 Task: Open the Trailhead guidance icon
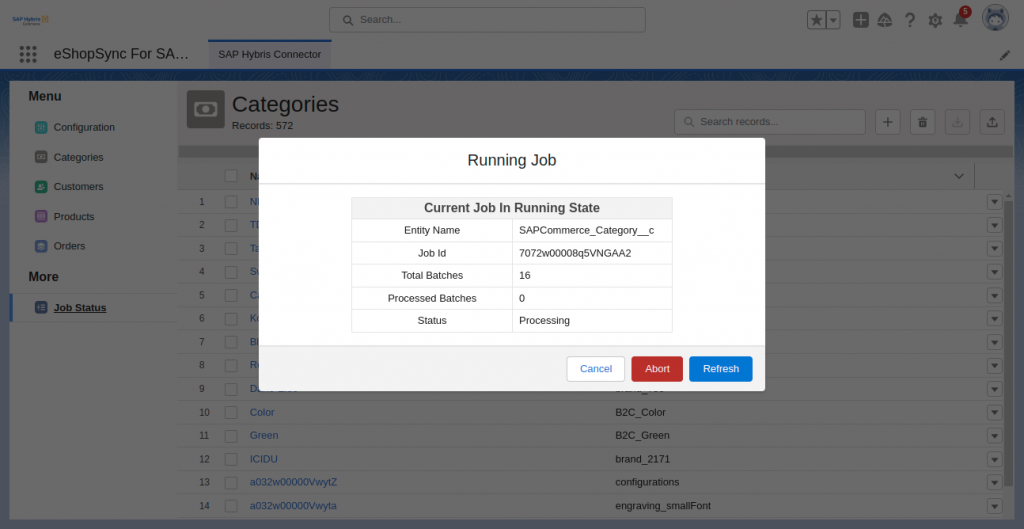click(x=885, y=20)
